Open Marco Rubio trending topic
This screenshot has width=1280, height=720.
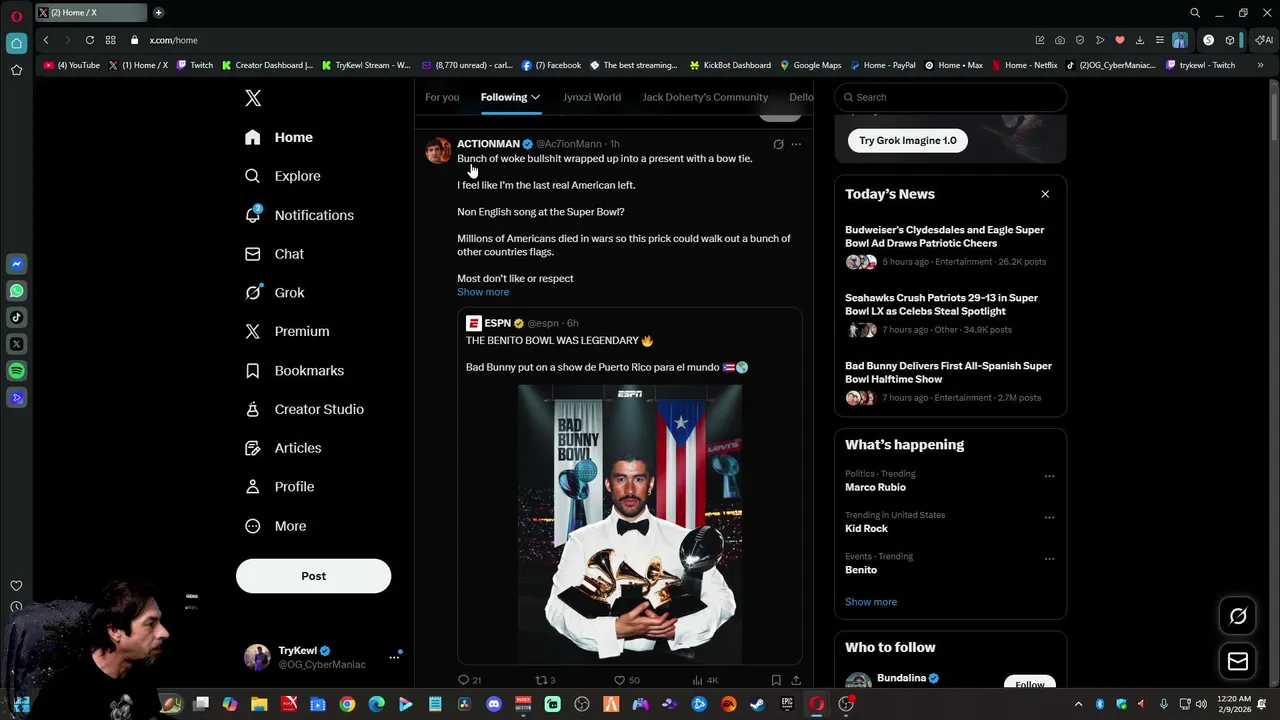(875, 487)
